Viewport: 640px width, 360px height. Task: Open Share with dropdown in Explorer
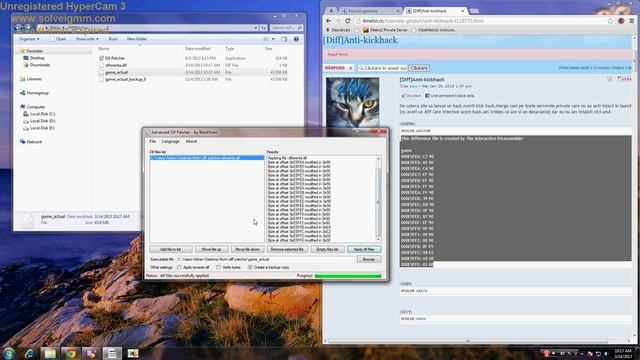click(87, 39)
